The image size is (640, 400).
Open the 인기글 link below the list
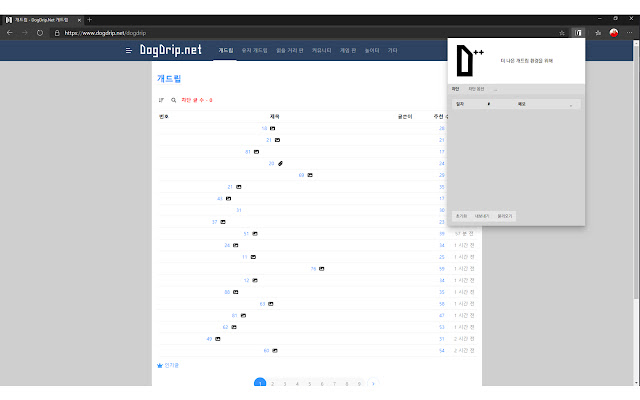point(172,365)
